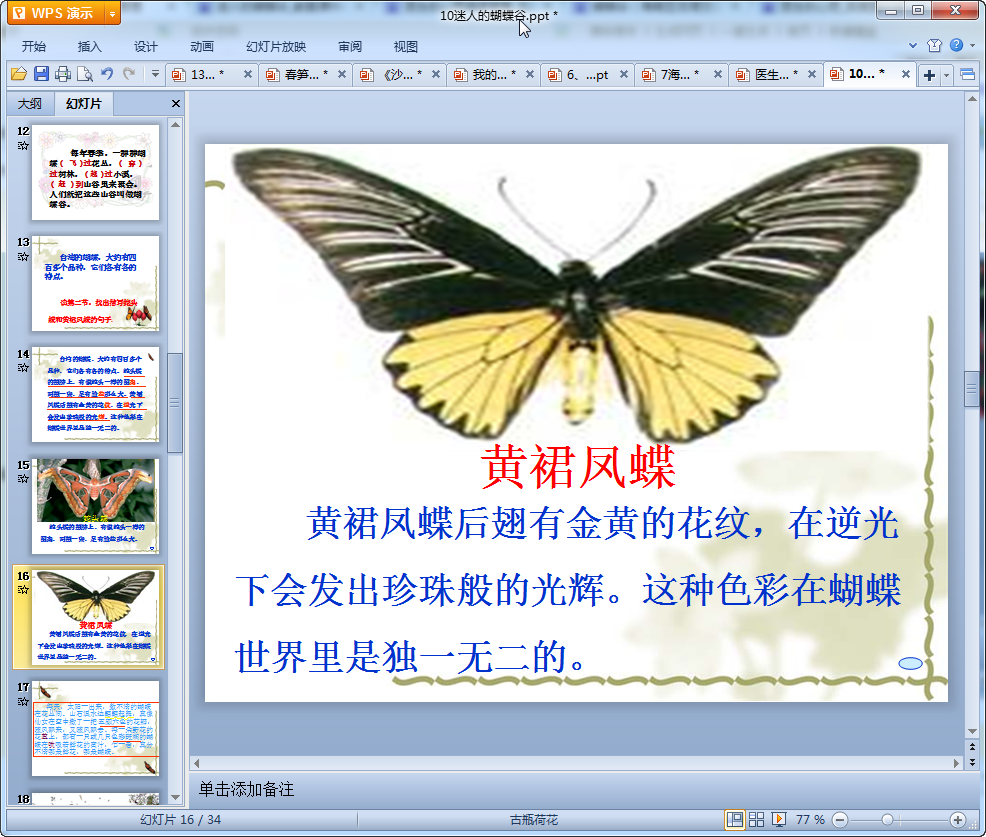Click the Open folder icon in toolbar
986x837 pixels.
coord(19,74)
